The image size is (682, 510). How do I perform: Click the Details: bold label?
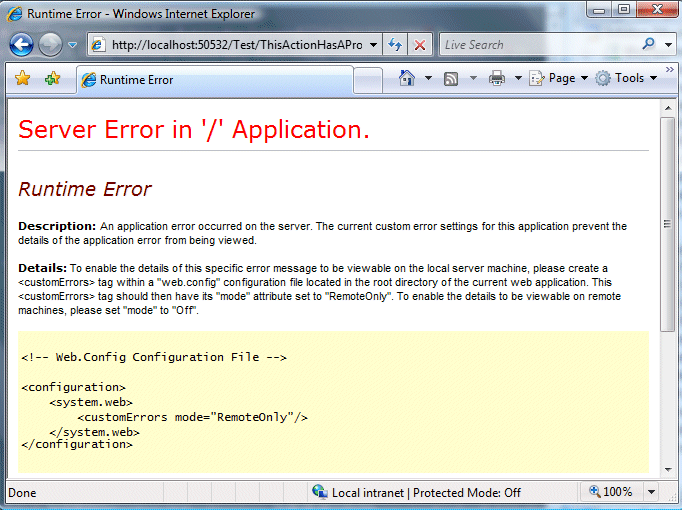coord(43,268)
